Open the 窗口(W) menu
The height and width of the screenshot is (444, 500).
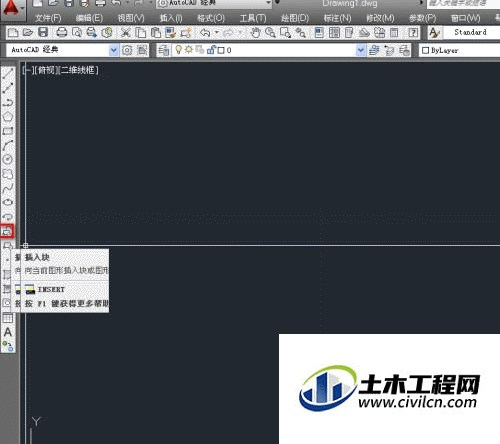(465, 18)
